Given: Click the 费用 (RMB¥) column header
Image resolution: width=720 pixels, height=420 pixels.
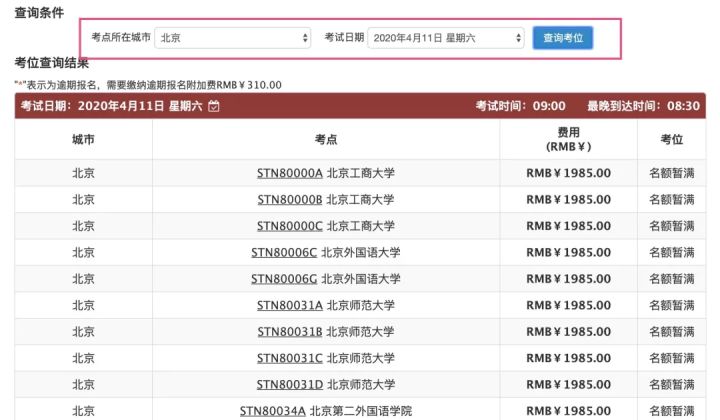Looking at the screenshot, I should pyautogui.click(x=568, y=140).
